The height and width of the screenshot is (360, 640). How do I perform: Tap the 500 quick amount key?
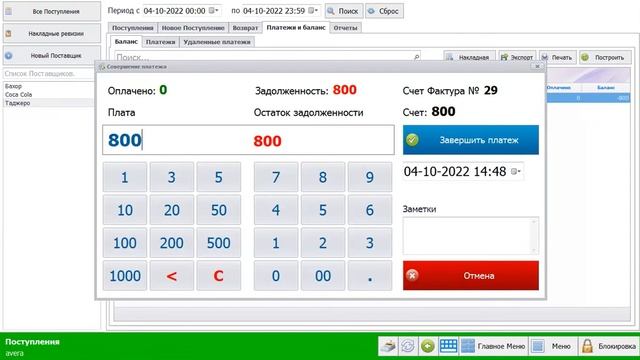(x=219, y=243)
